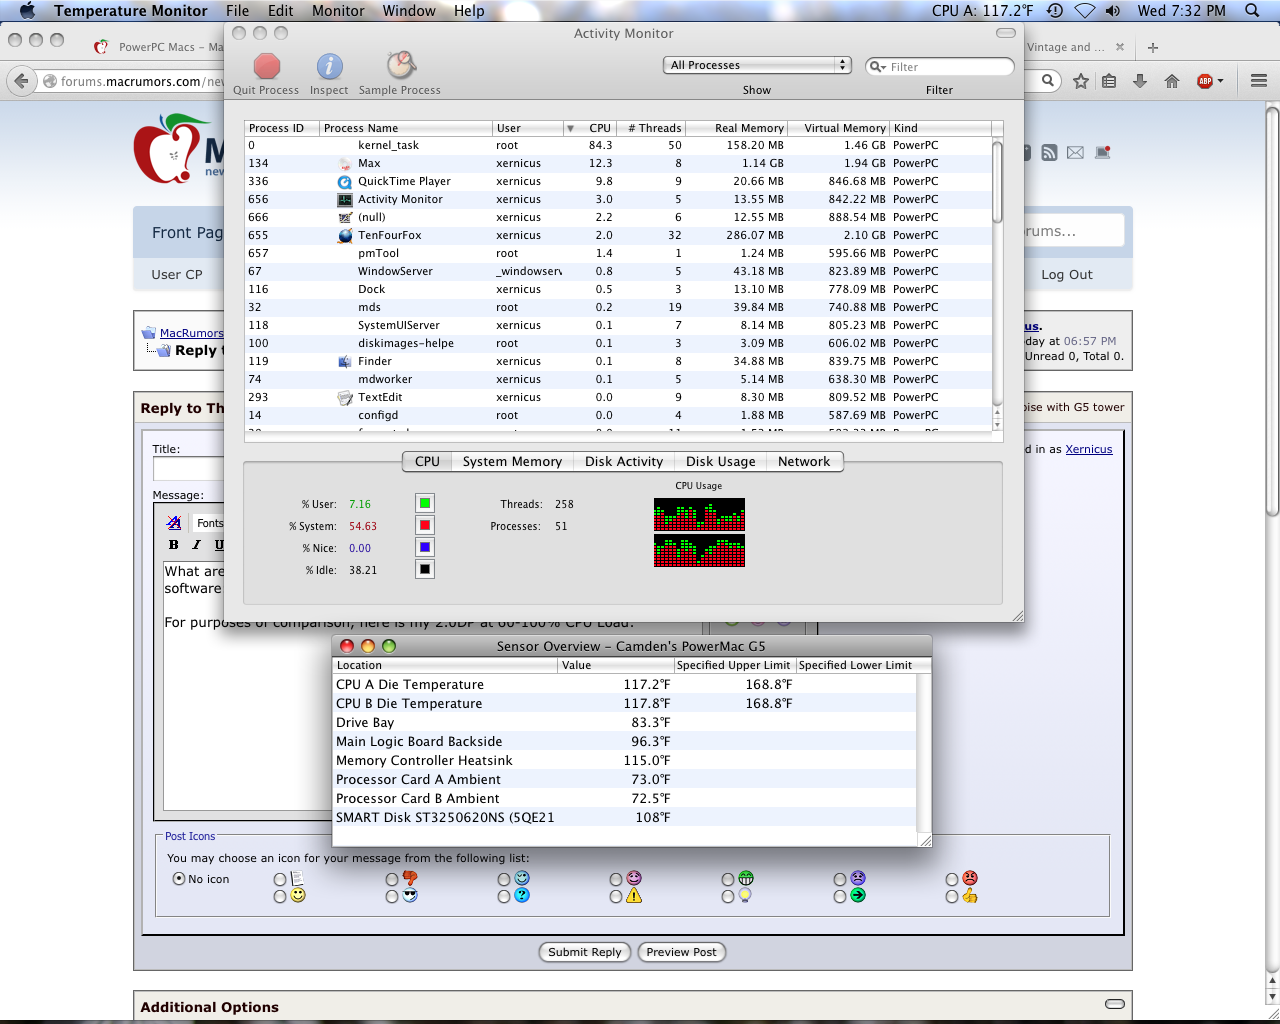Viewport: 1280px width, 1024px height.
Task: Apply italic in forum message editor
Action: pos(196,545)
